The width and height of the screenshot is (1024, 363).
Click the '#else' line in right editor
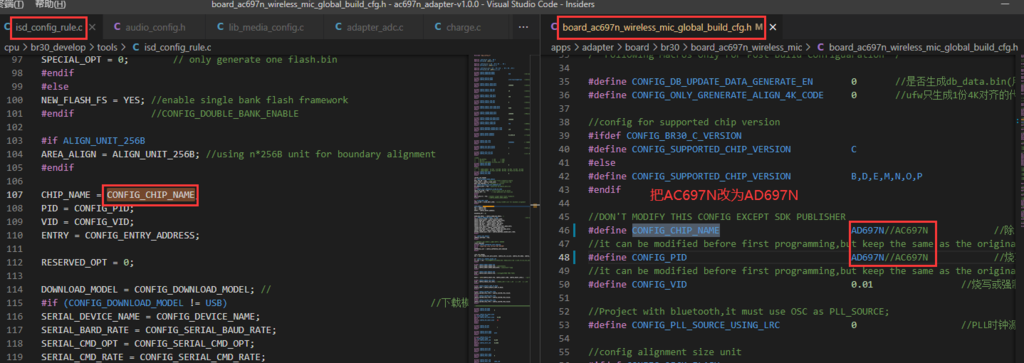coord(601,163)
